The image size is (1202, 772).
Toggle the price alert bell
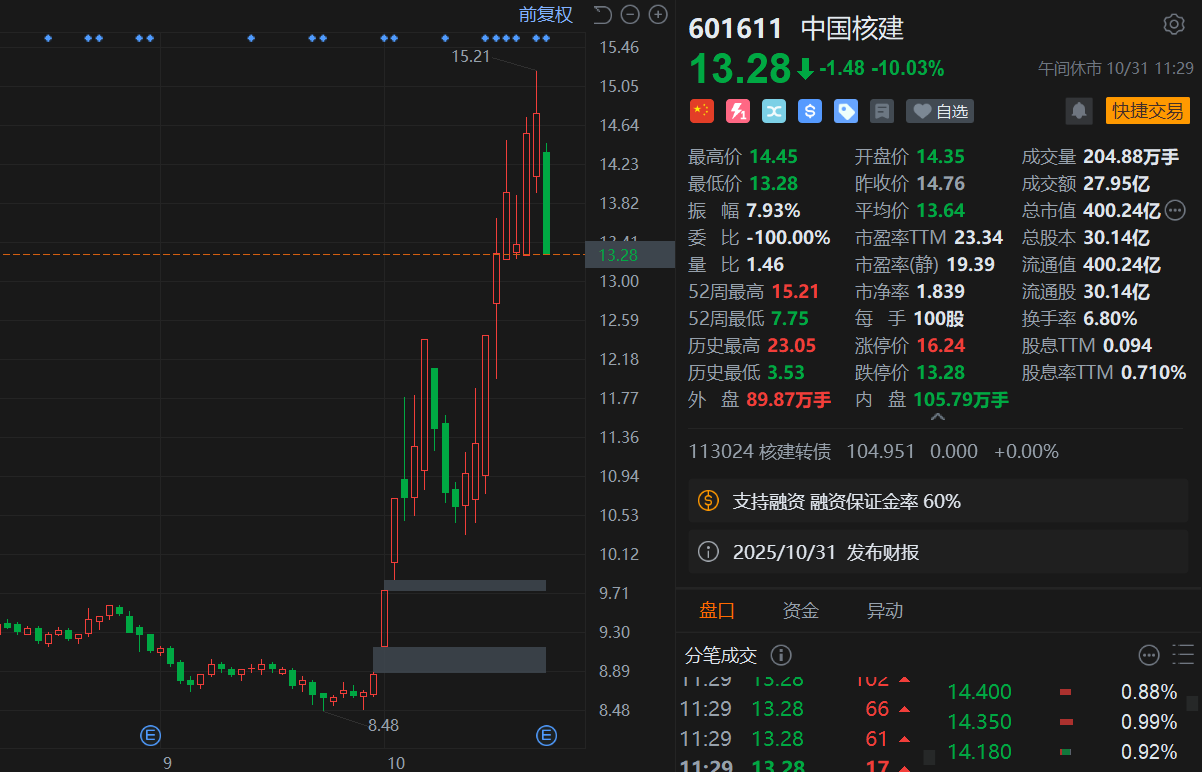(1079, 111)
